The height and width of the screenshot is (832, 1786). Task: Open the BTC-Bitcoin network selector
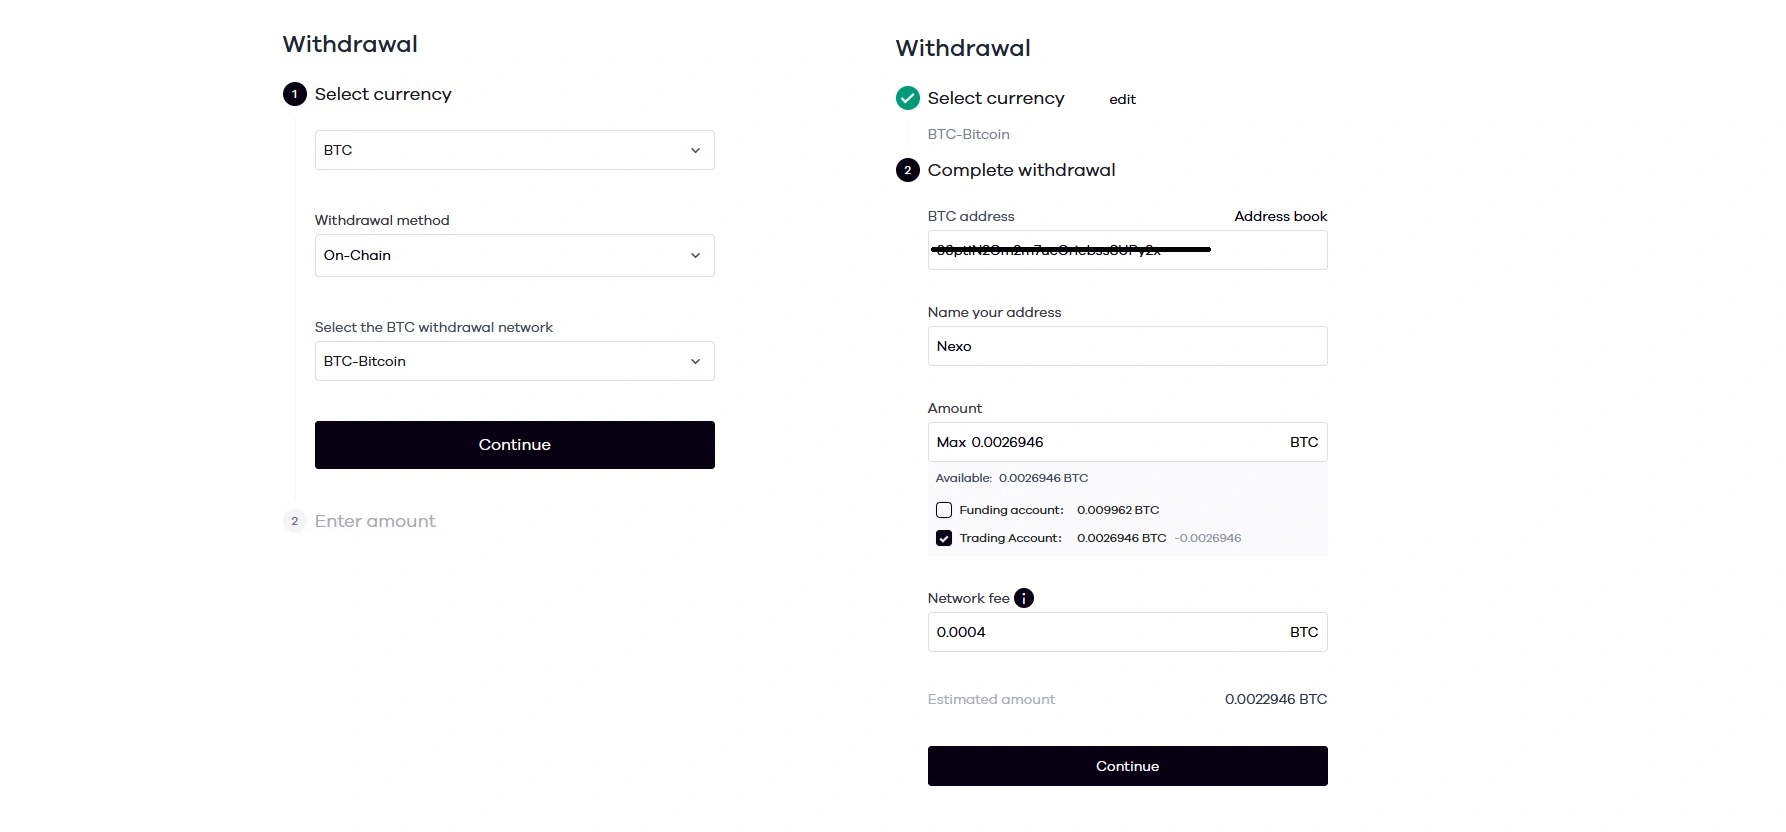coord(514,361)
